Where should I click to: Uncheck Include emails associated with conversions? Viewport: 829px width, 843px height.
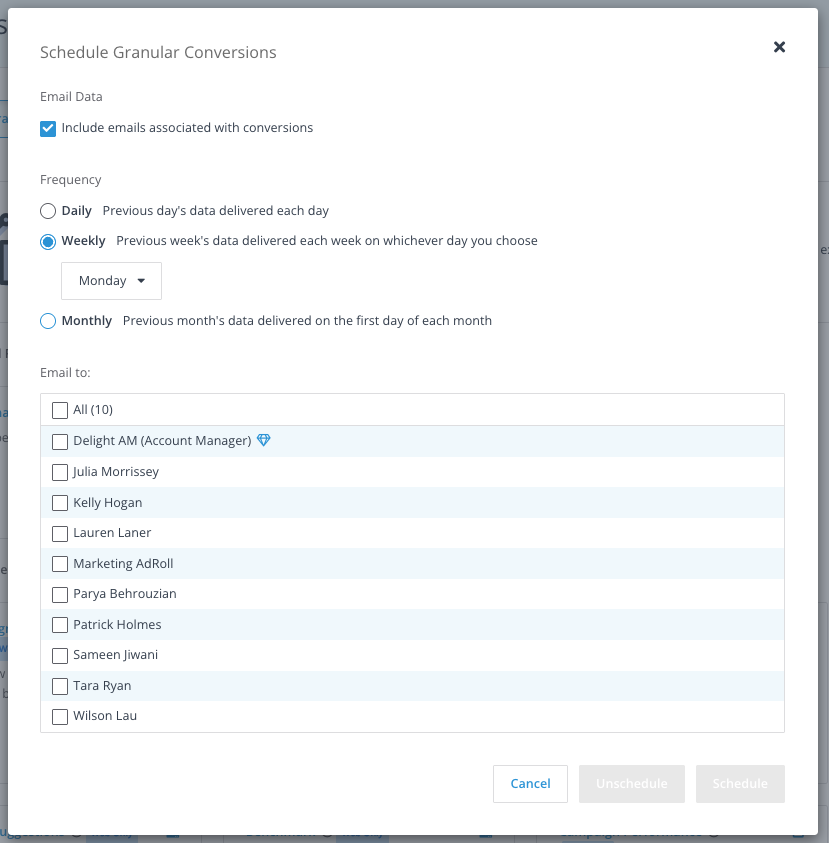click(x=48, y=128)
